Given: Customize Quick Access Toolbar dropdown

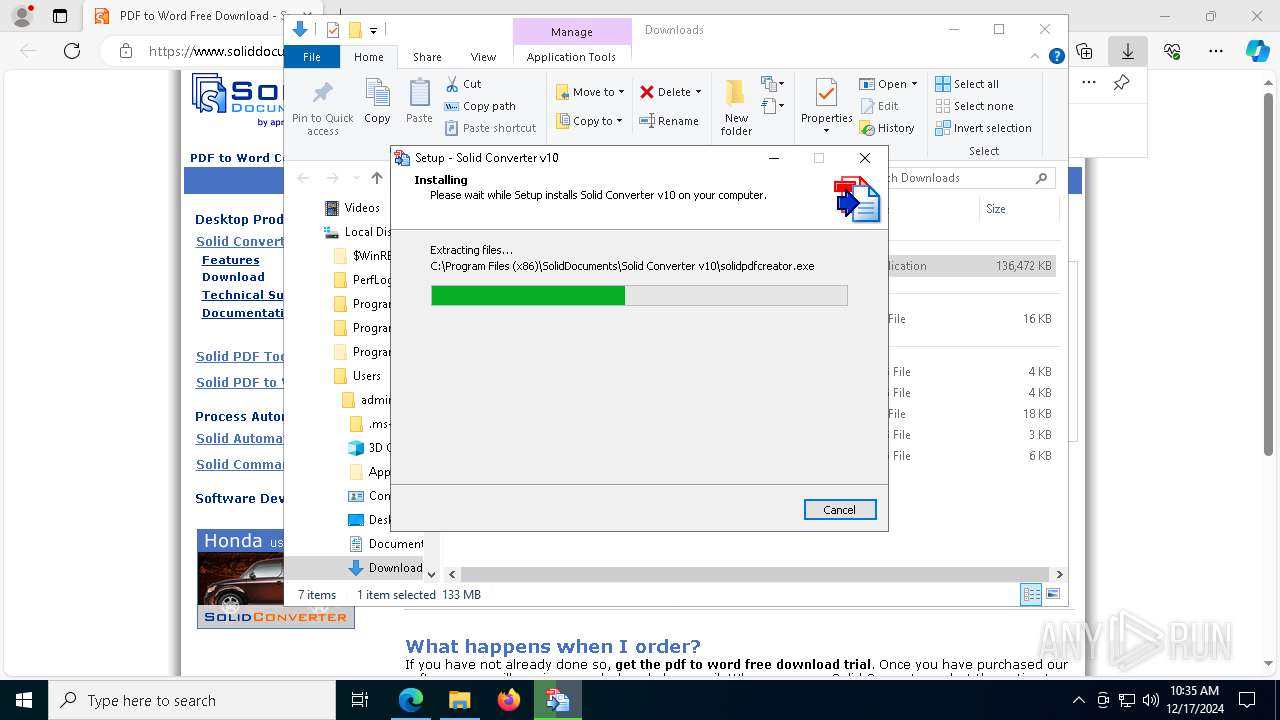Looking at the screenshot, I should pyautogui.click(x=373, y=30).
